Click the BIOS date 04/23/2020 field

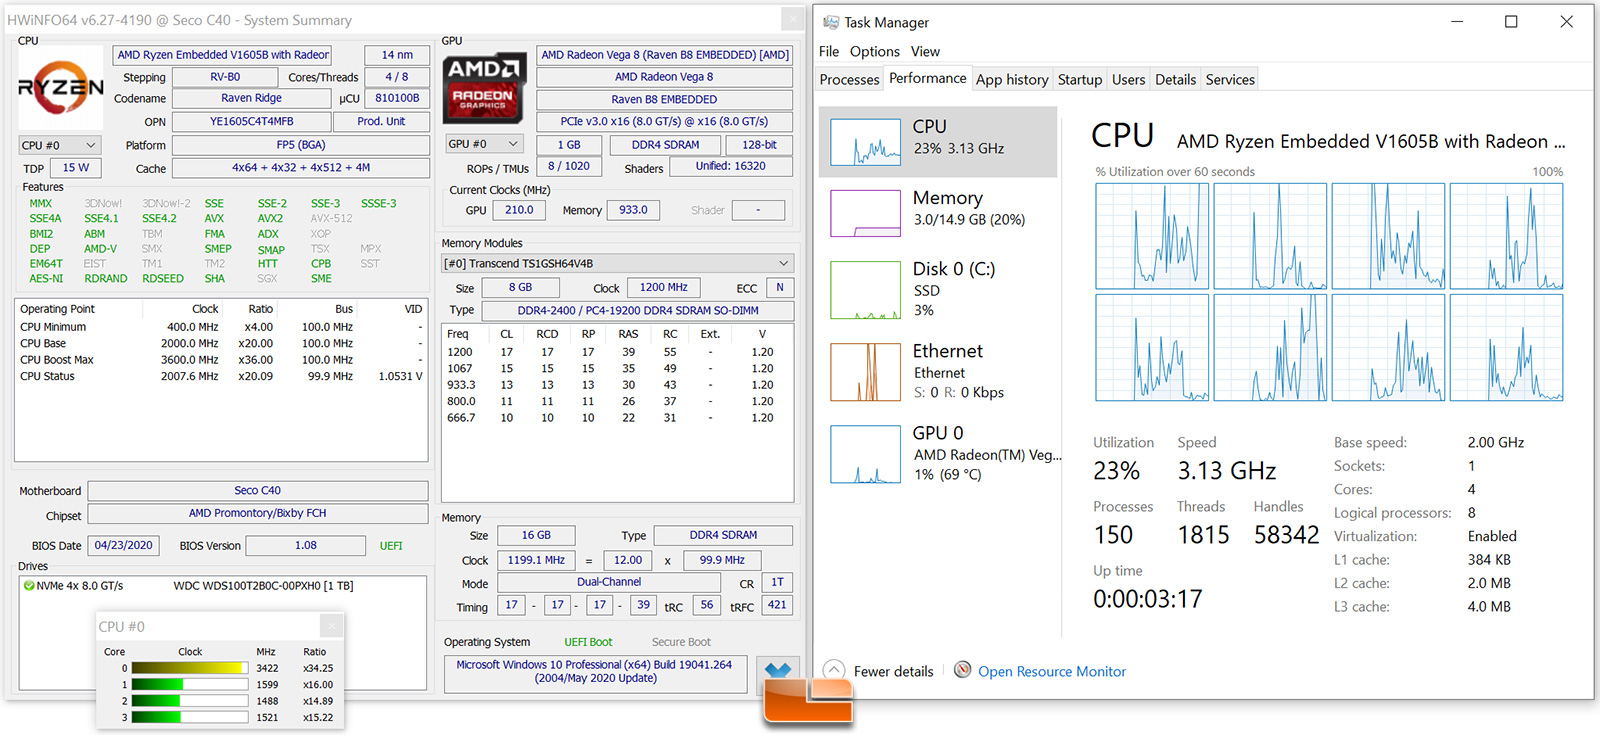point(124,546)
